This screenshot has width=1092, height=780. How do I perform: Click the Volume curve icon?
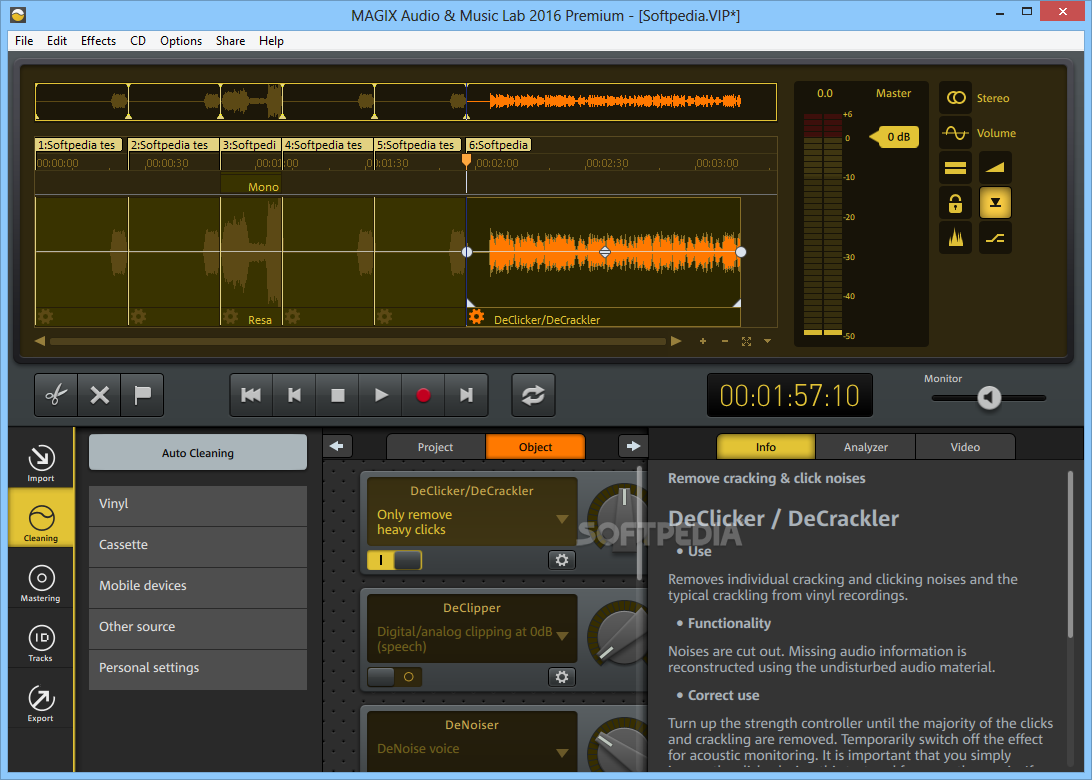pos(956,132)
